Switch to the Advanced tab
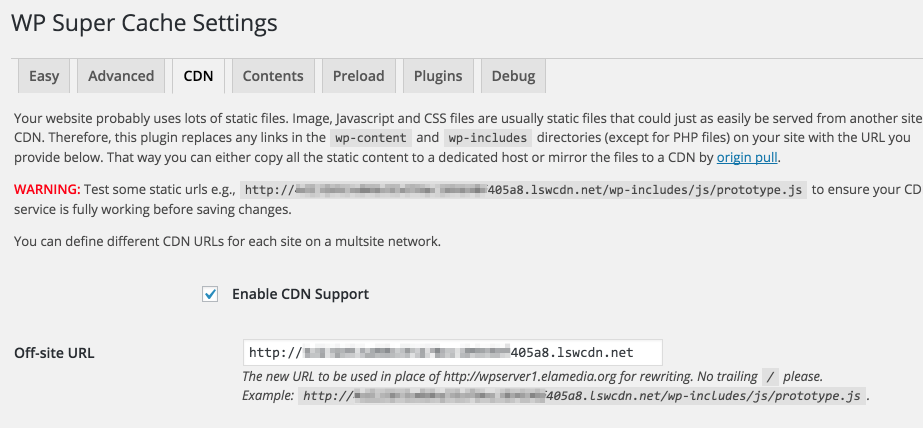The image size is (923, 428). [121, 76]
